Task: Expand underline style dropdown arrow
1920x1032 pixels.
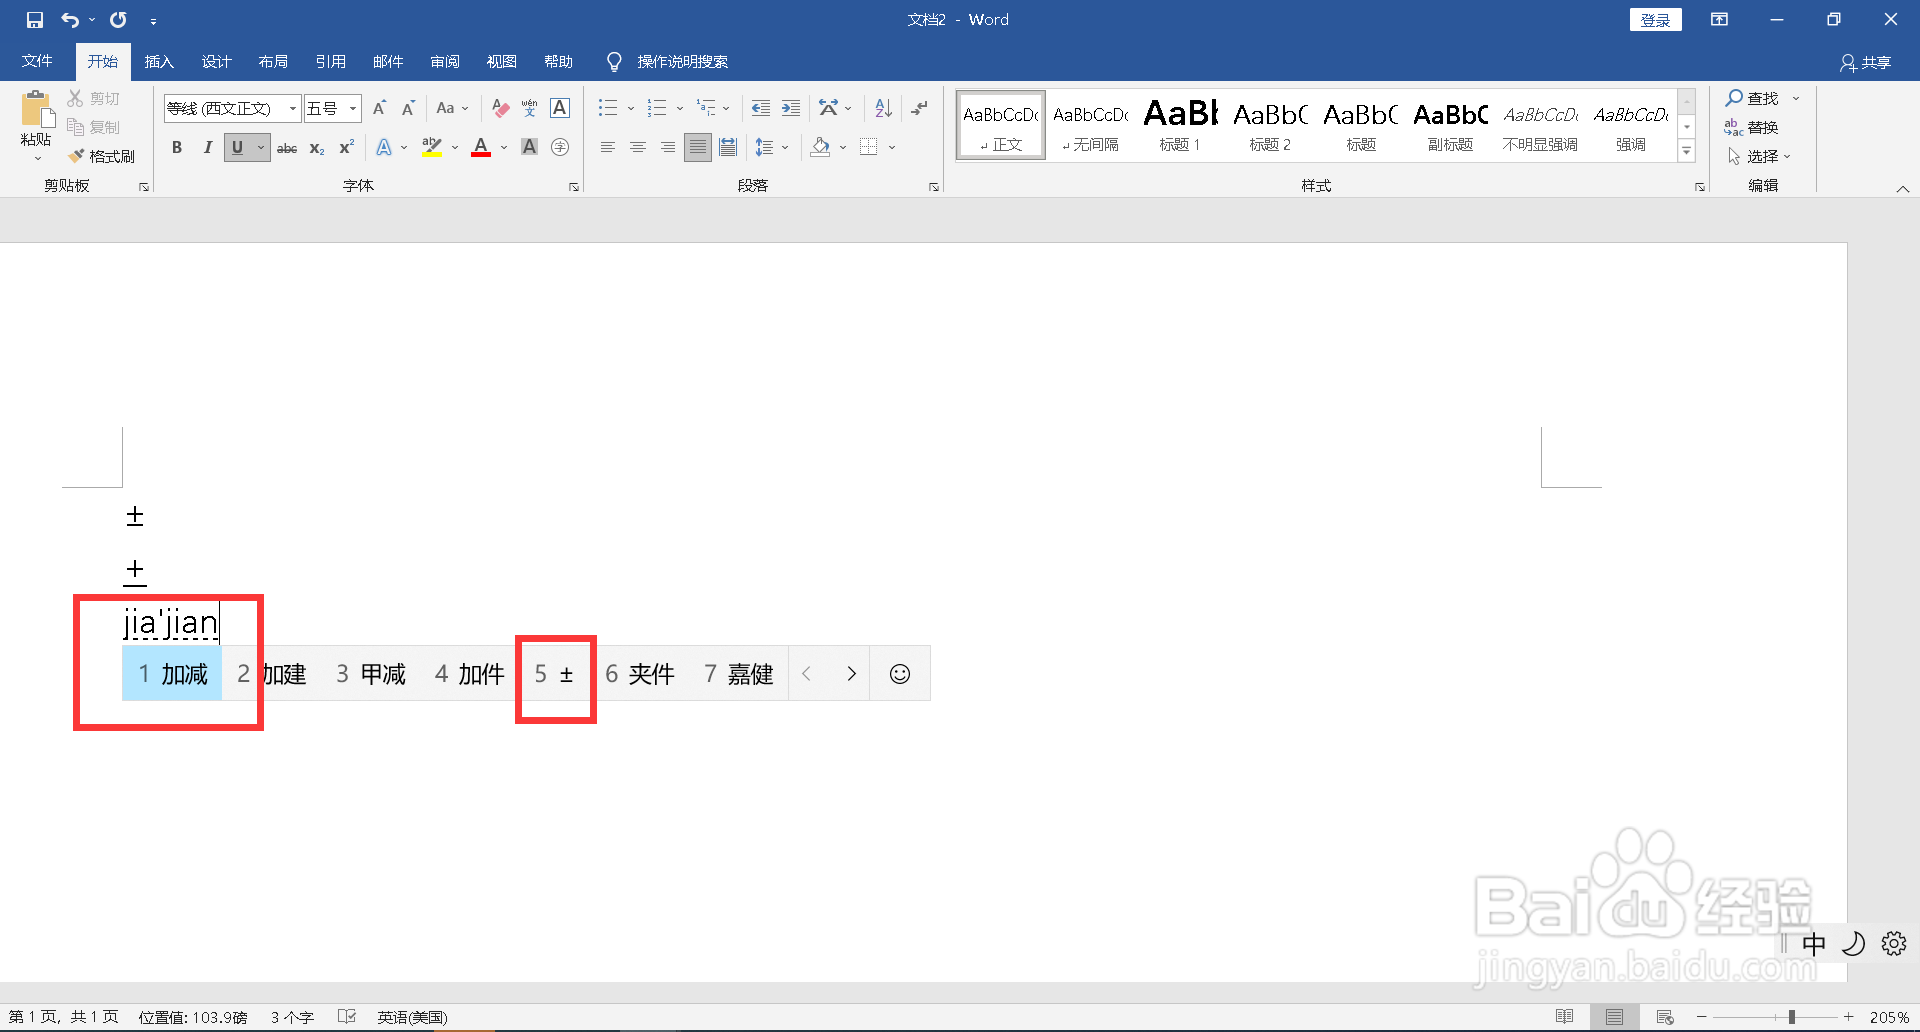Action: point(261,148)
